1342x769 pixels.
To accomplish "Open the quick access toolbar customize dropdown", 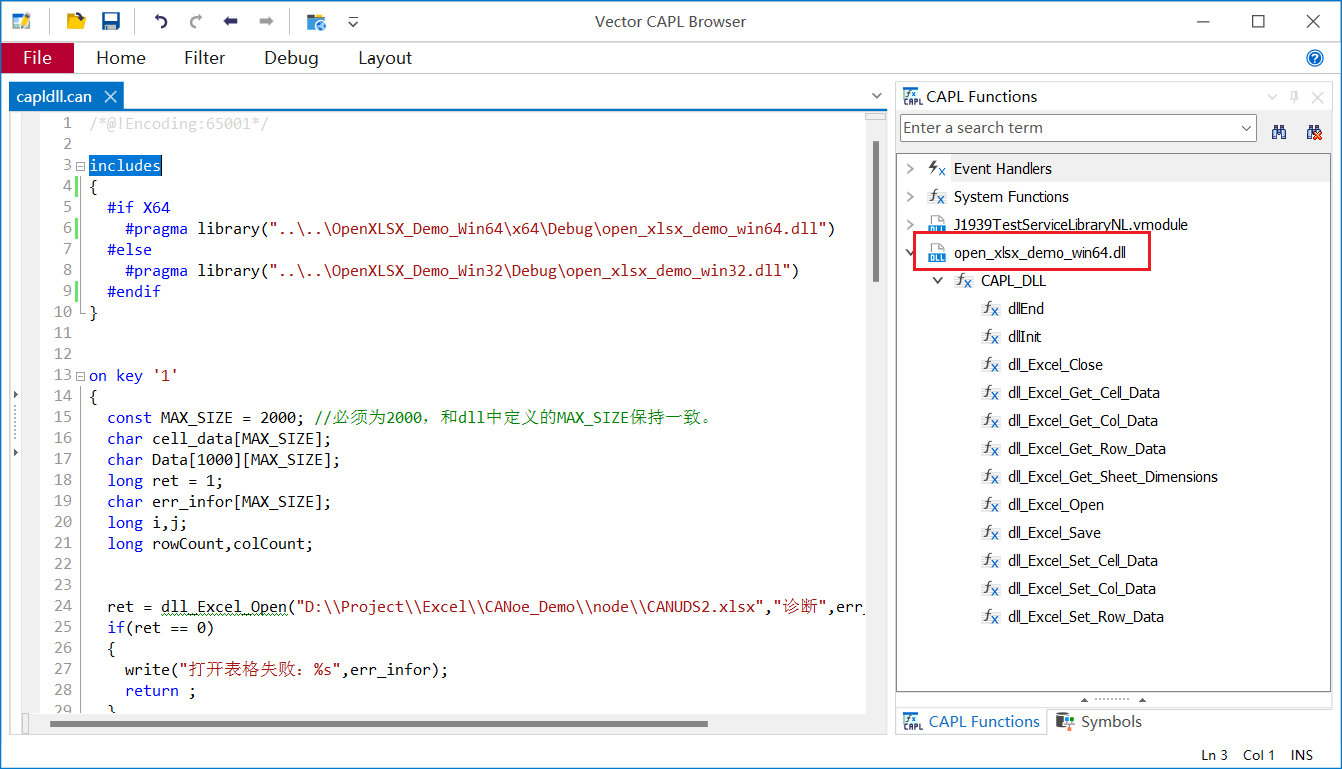I will point(352,21).
